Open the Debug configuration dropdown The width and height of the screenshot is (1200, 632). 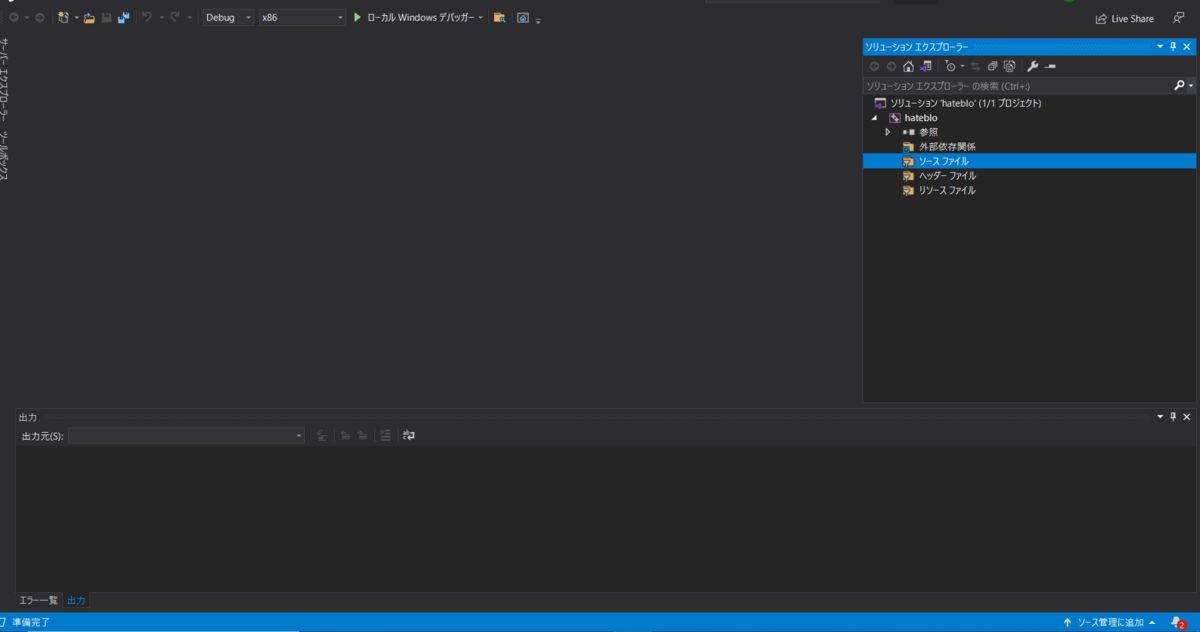(x=229, y=18)
